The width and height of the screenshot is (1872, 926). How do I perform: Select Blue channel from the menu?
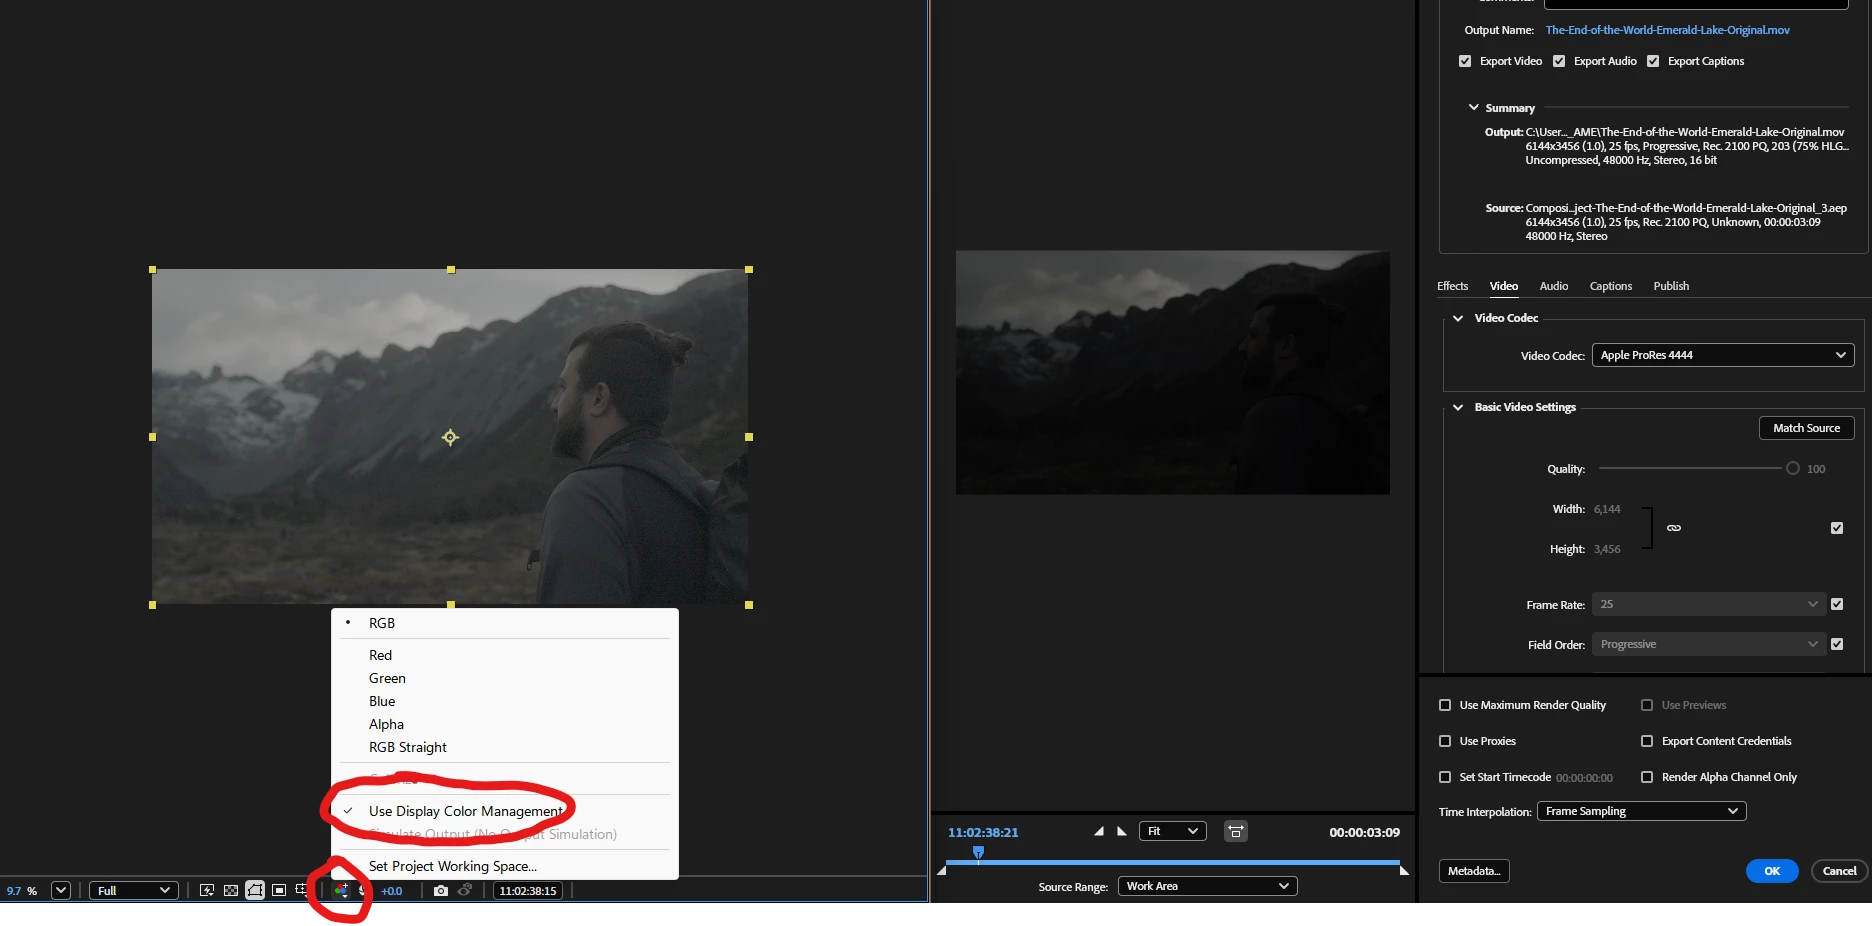(x=505, y=701)
